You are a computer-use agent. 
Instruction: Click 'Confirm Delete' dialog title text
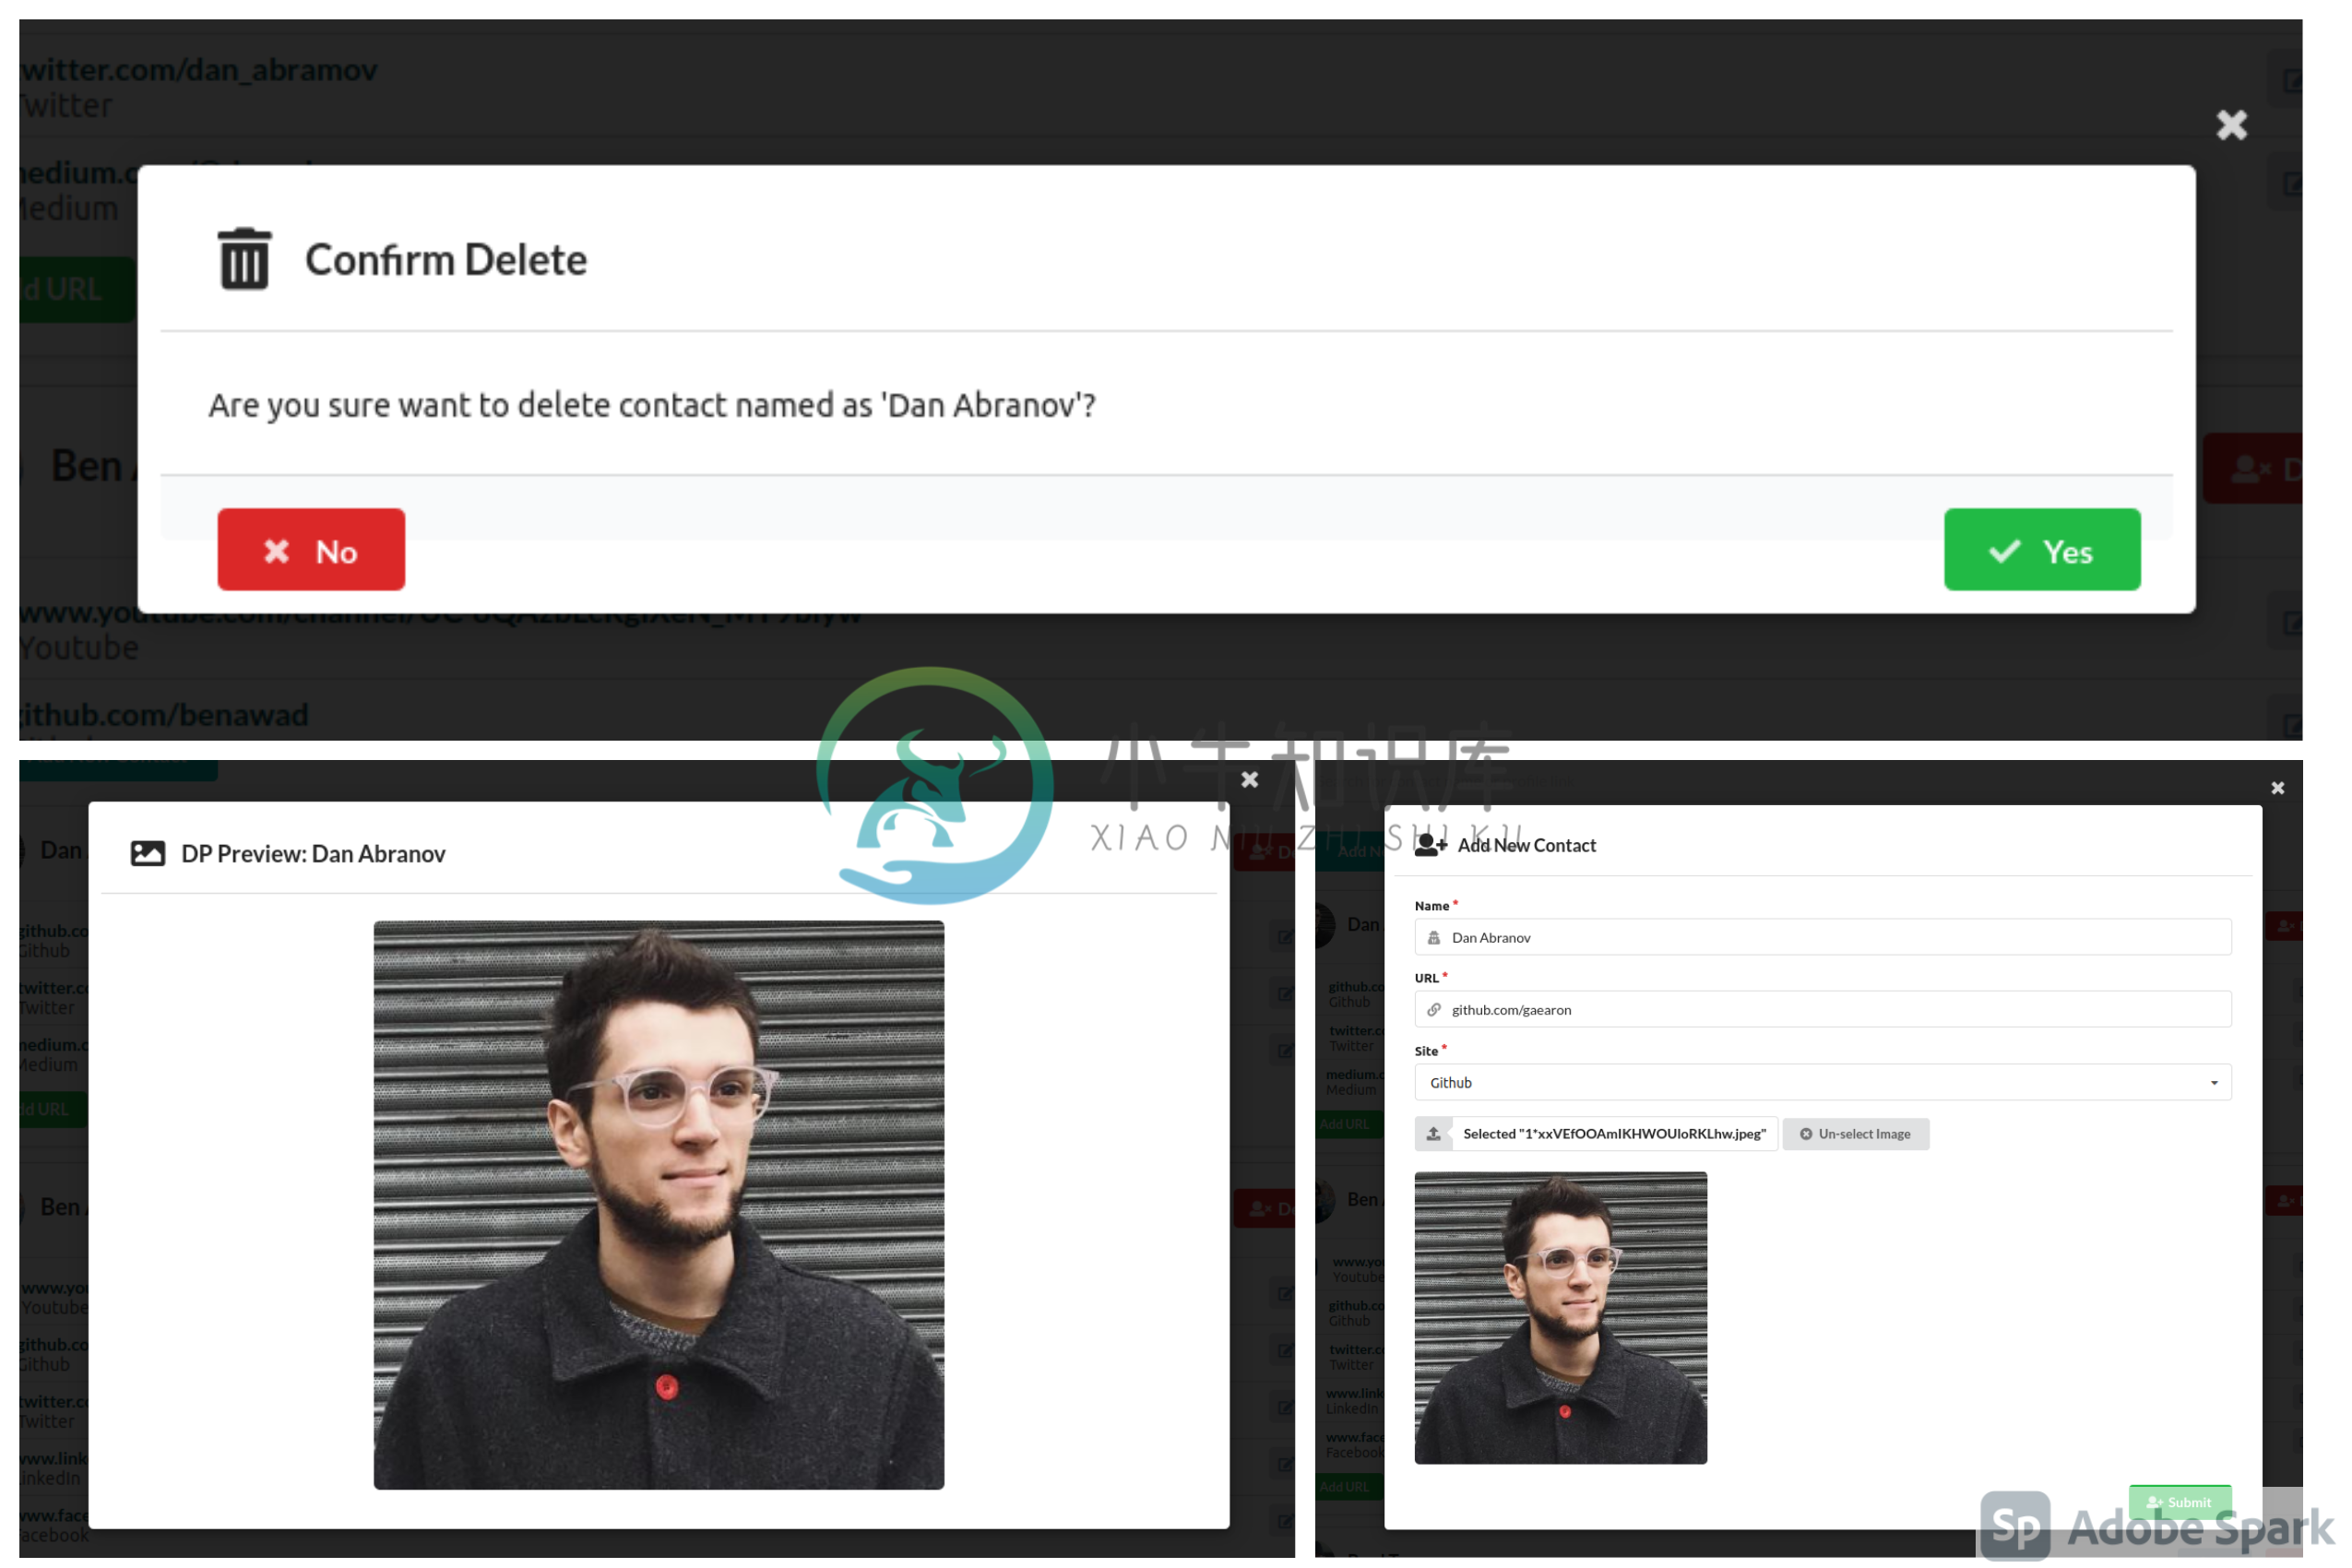pos(446,260)
